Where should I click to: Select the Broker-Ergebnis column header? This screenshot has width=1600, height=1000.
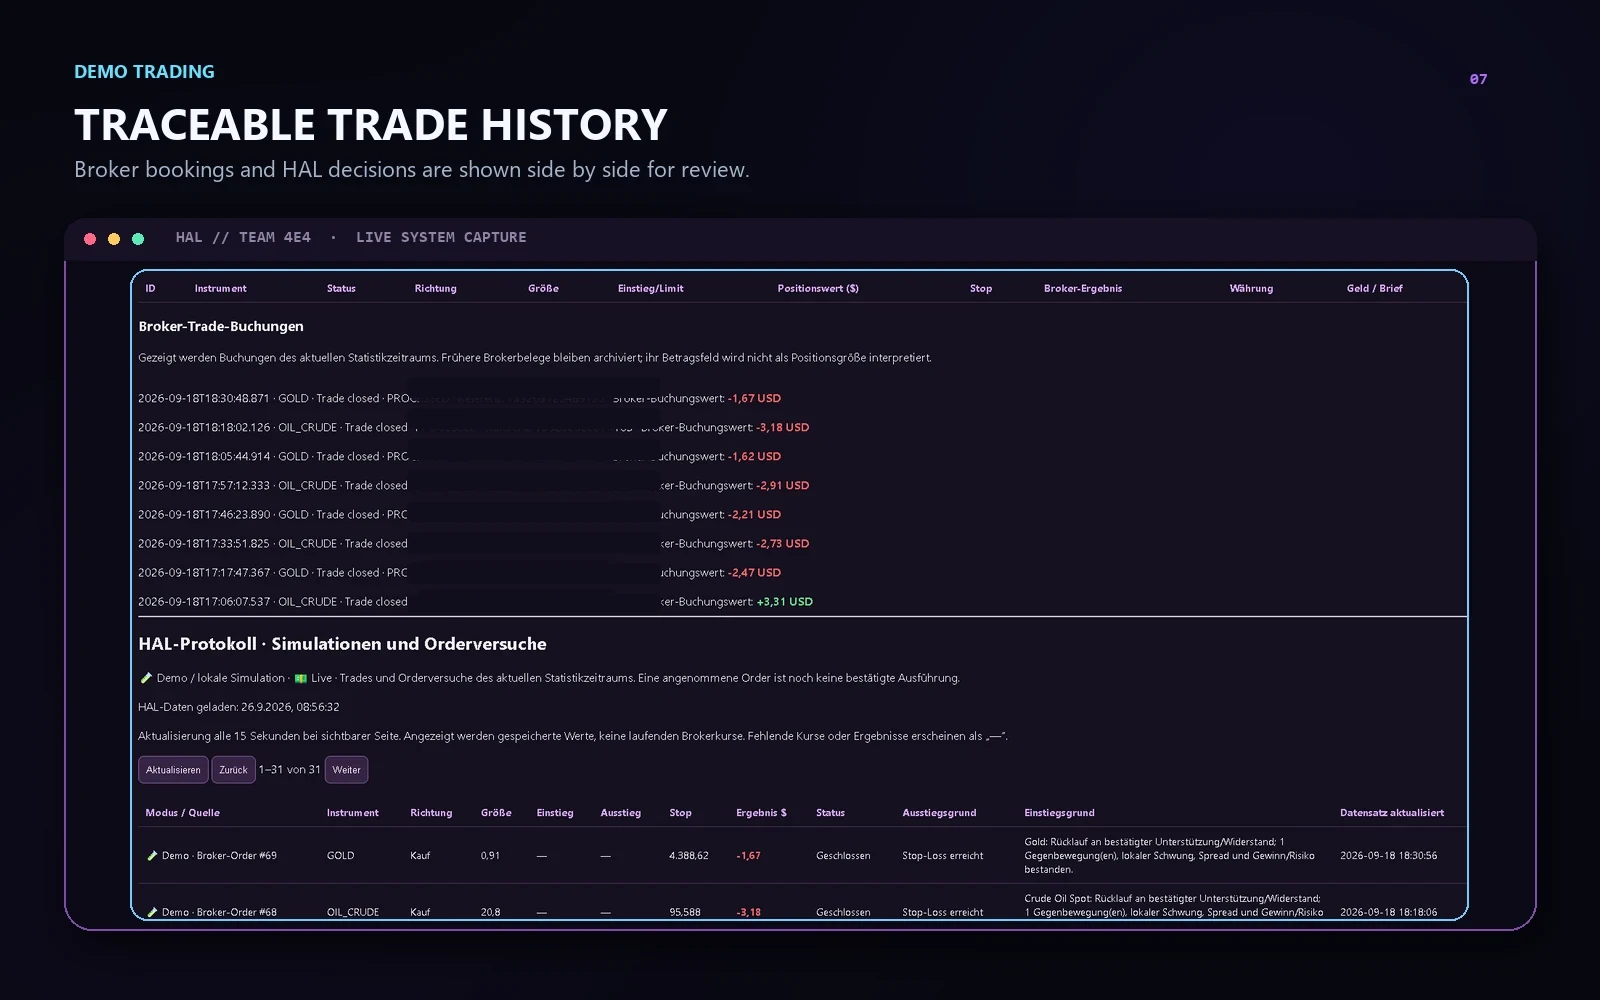[1083, 288]
